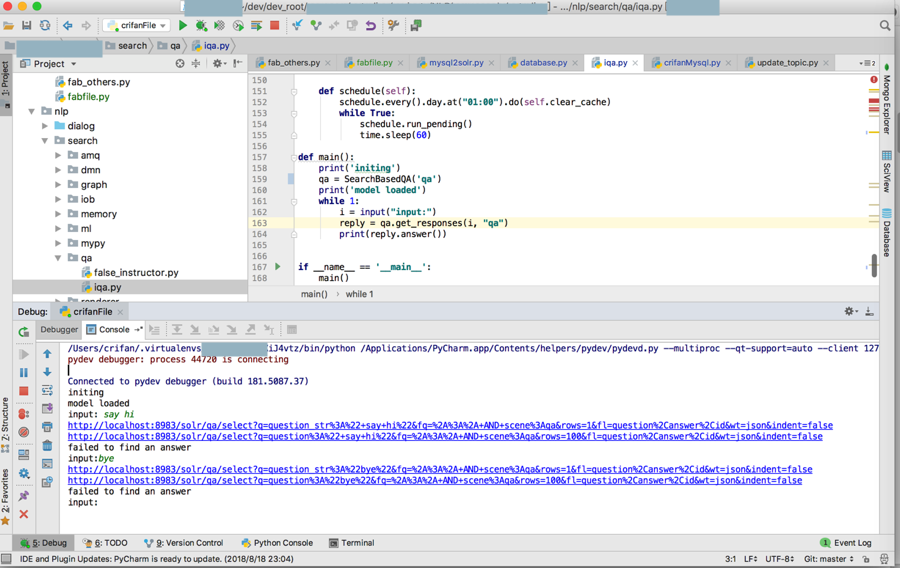The width and height of the screenshot is (900, 568).
Task: Start debugging with the bug icon
Action: 201,25
